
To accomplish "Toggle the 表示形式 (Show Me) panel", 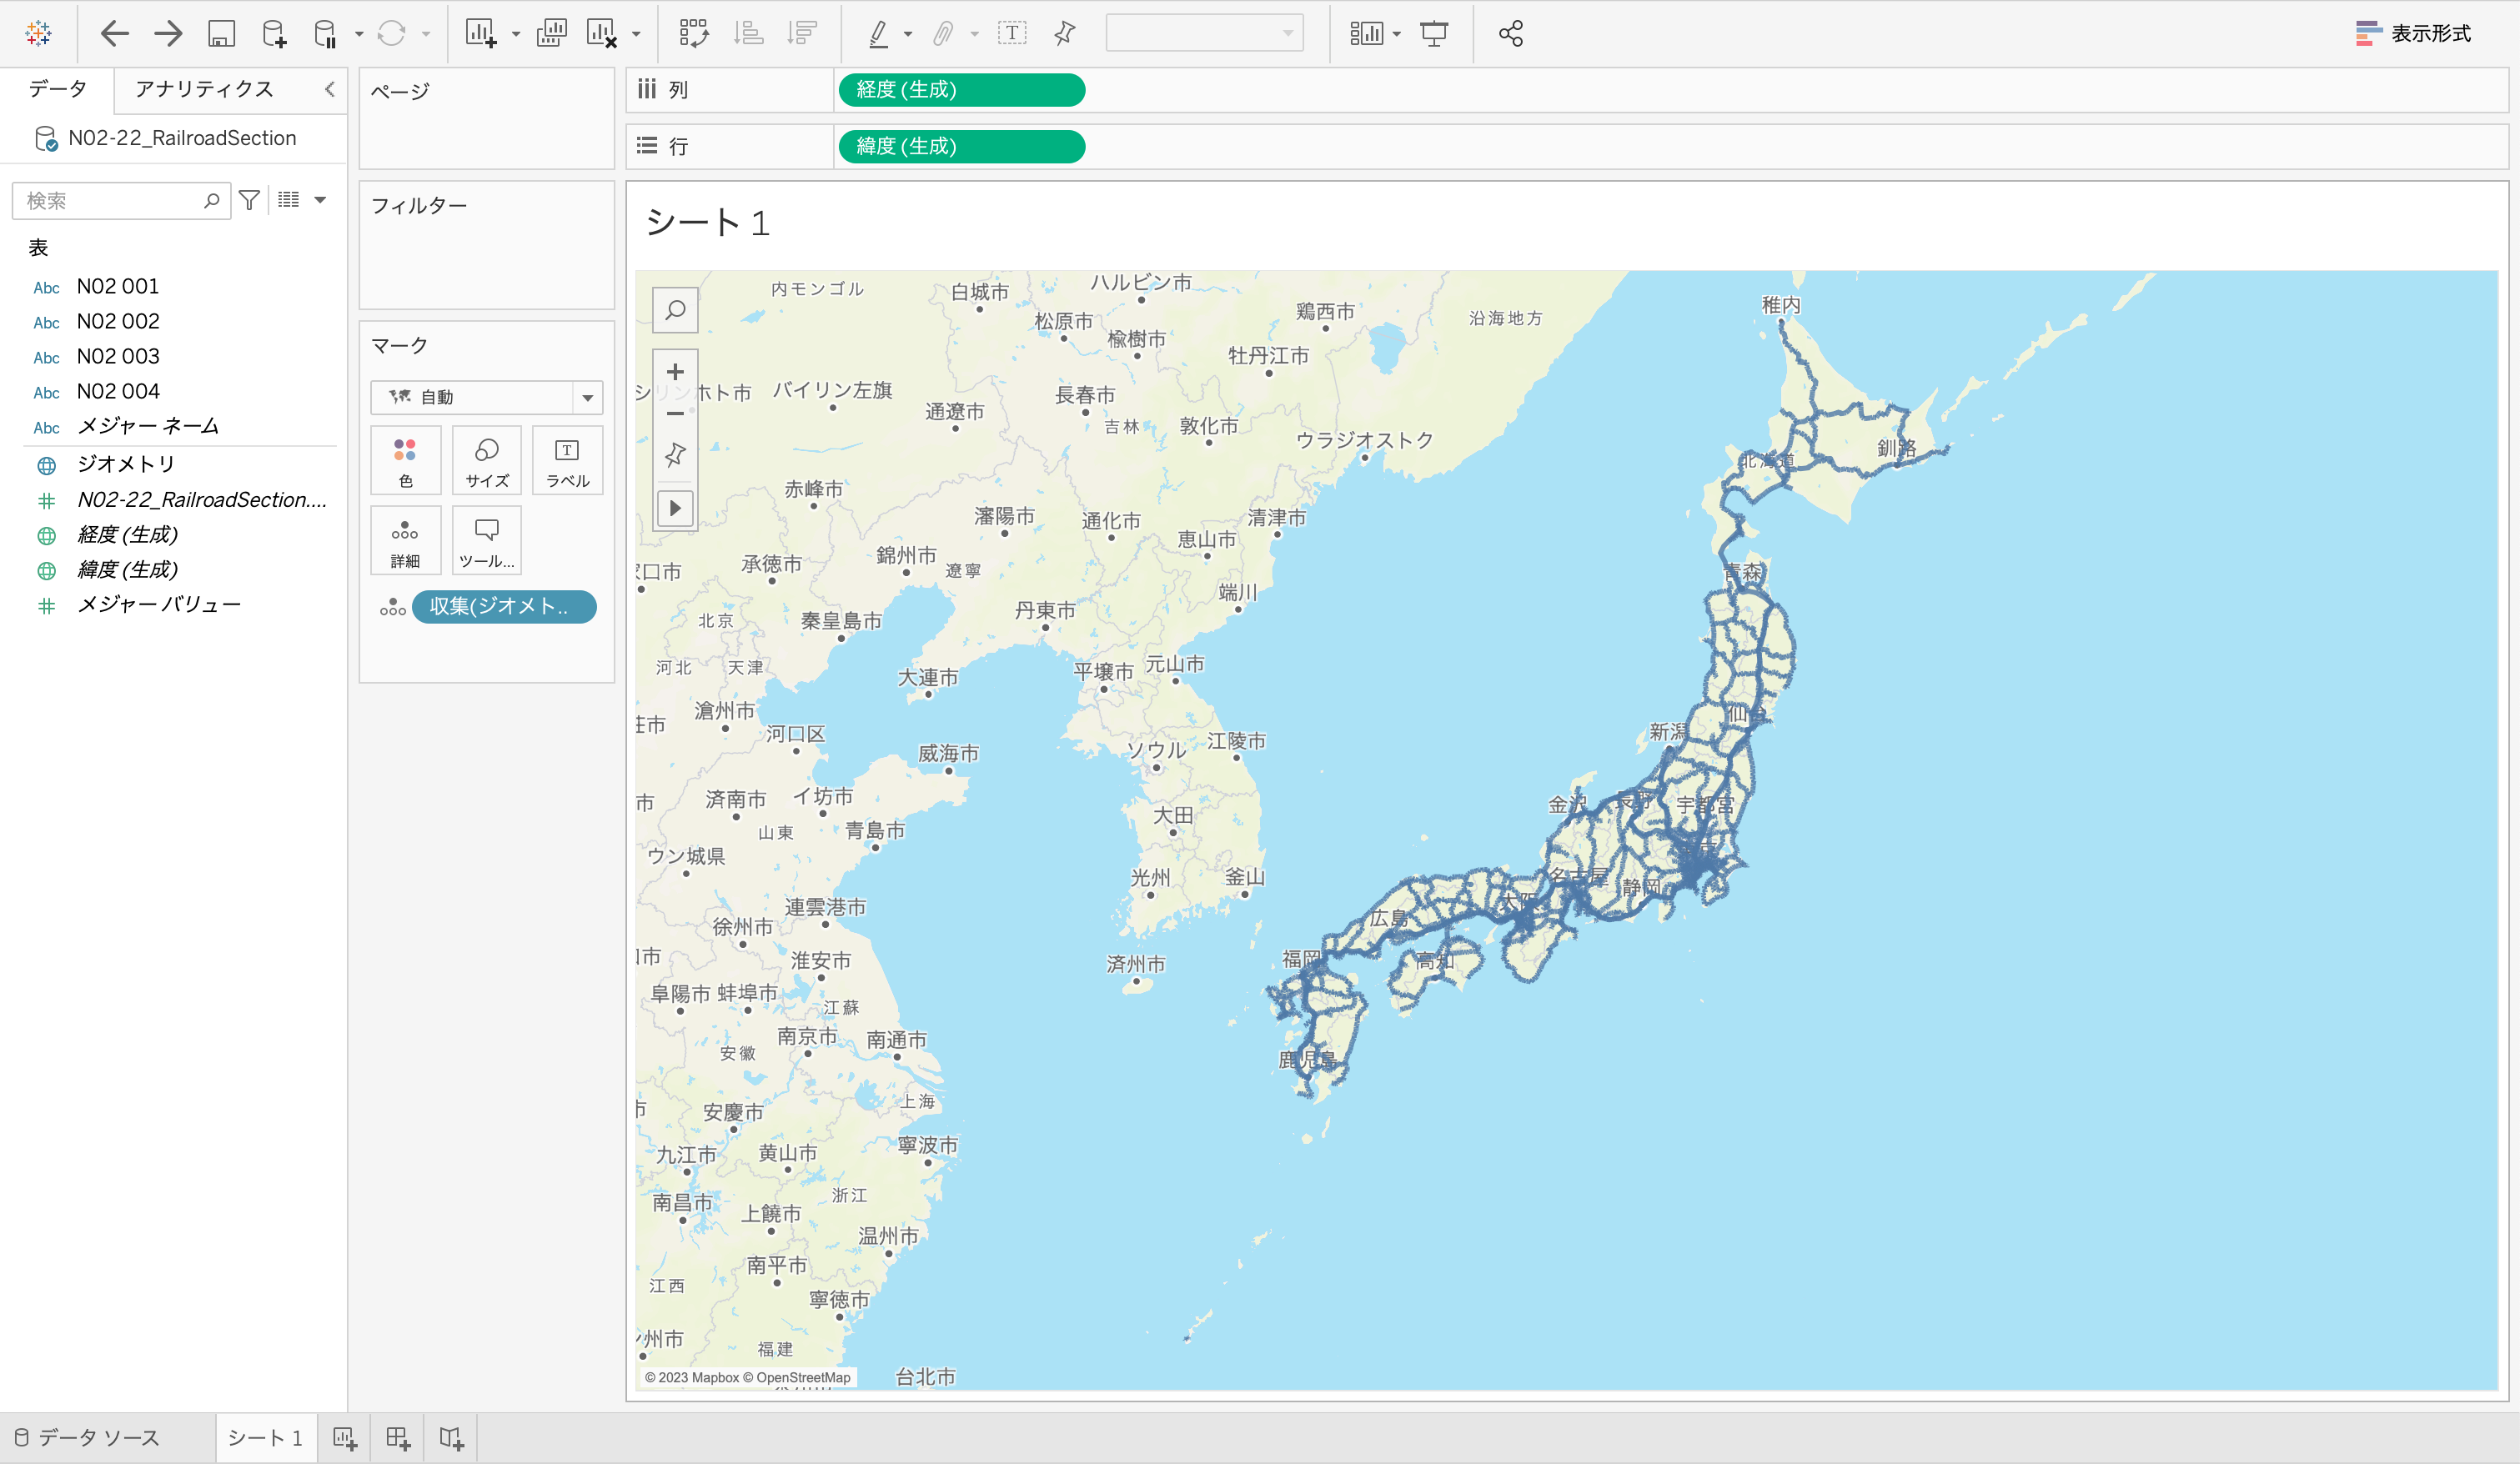I will (x=2414, y=33).
